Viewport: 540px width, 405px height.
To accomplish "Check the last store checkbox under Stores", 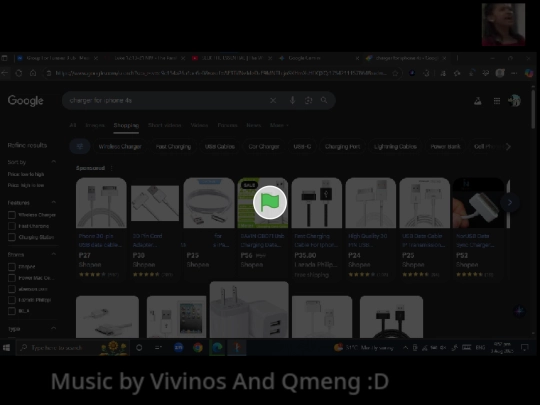I will point(12,311).
